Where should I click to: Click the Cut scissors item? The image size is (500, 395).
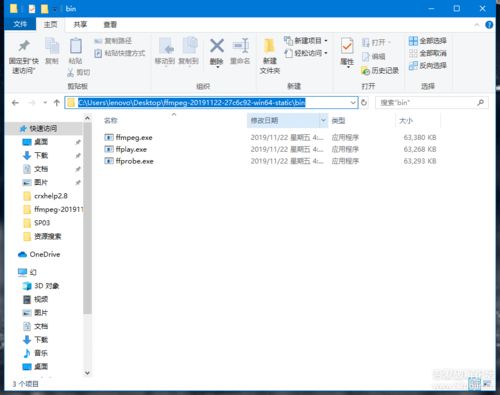pyautogui.click(x=79, y=72)
